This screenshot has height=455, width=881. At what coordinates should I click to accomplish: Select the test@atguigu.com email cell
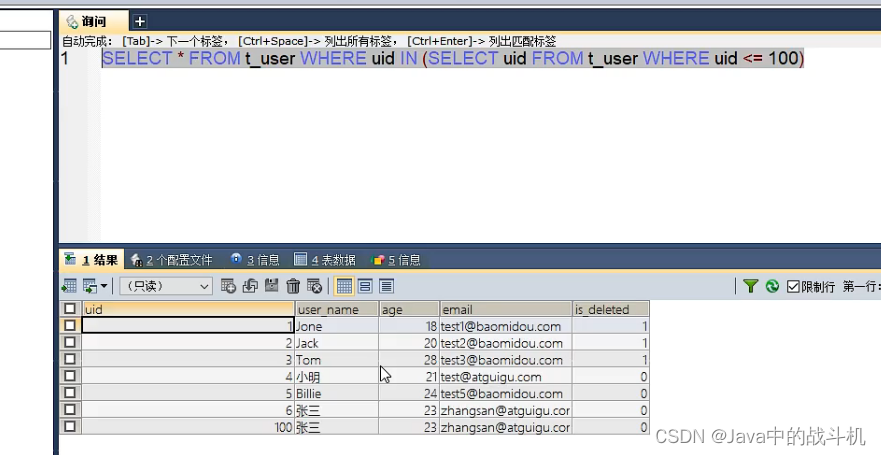[506, 376]
